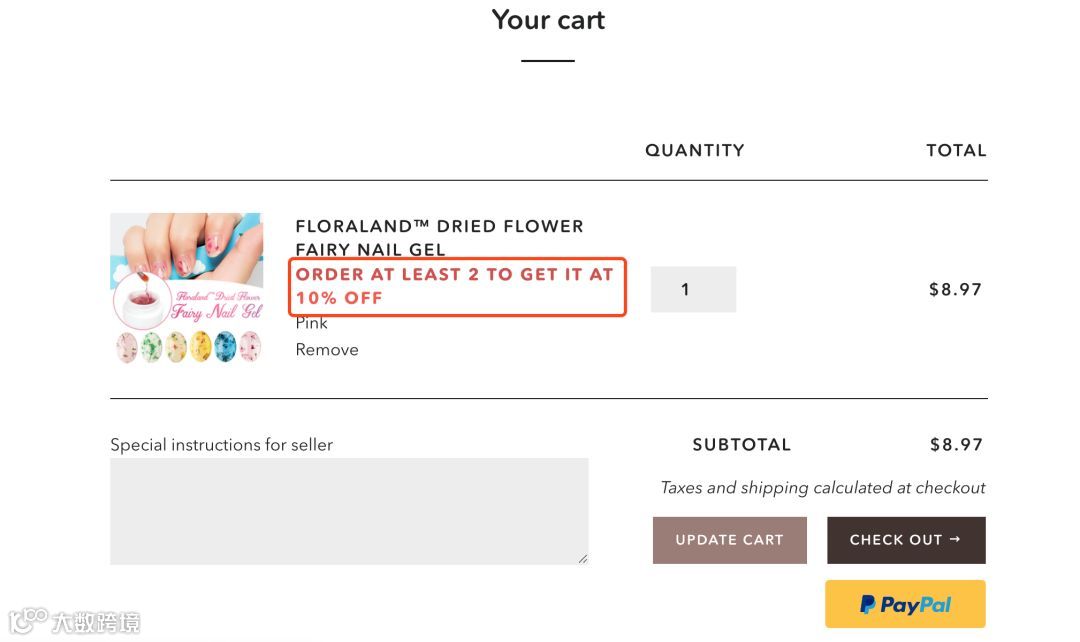Viewport: 1080px width, 642px height.
Task: Click the taxes and shipping note
Action: tap(822, 488)
